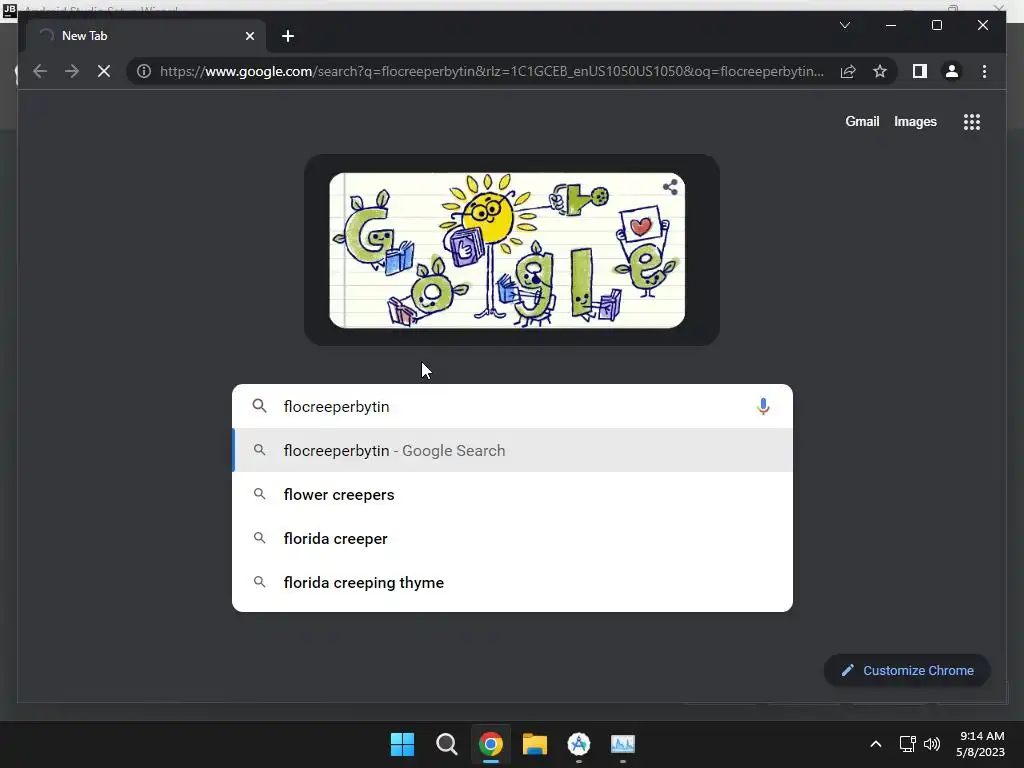Share the Google Doodle
This screenshot has height=768, width=1024.
670,187
